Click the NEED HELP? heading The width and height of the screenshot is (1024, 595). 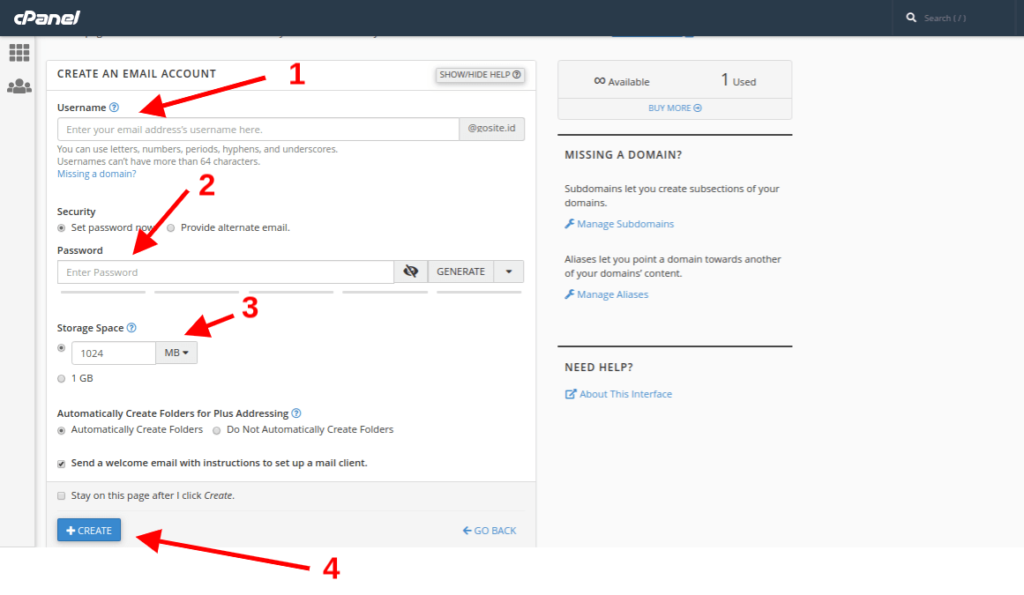pyautogui.click(x=599, y=367)
